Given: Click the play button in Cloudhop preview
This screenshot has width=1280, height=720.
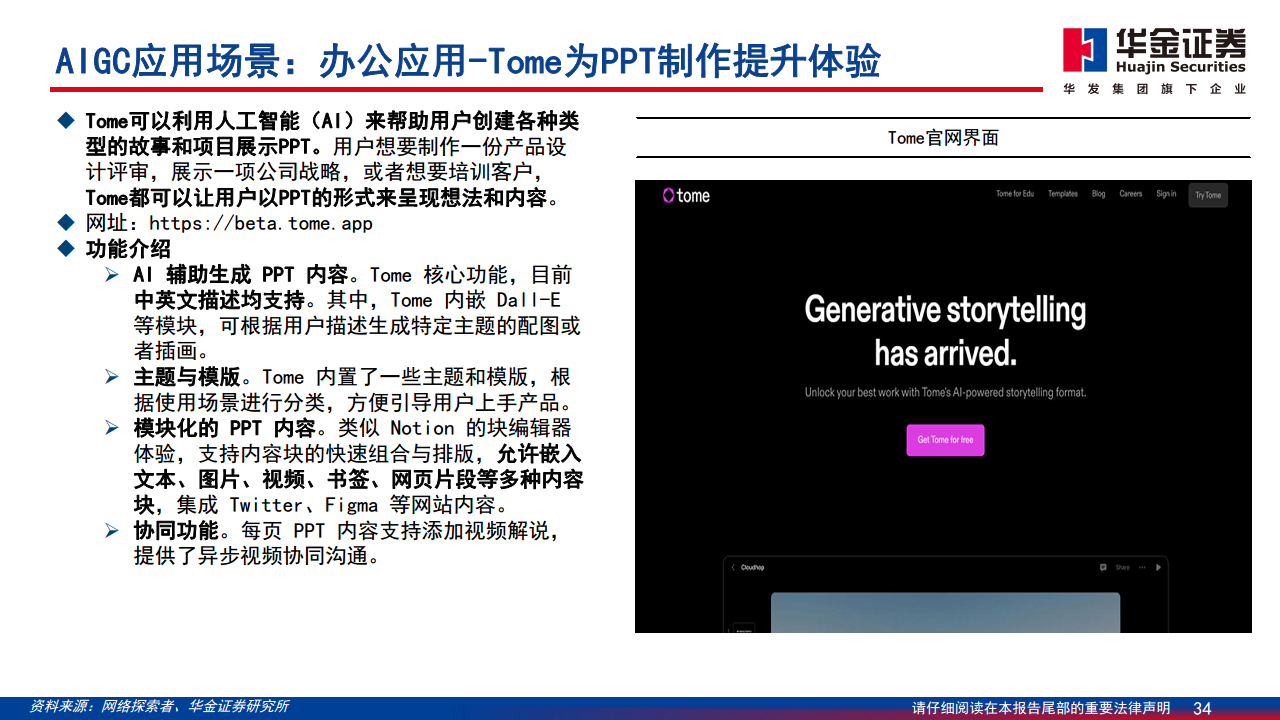Looking at the screenshot, I should tap(1158, 567).
